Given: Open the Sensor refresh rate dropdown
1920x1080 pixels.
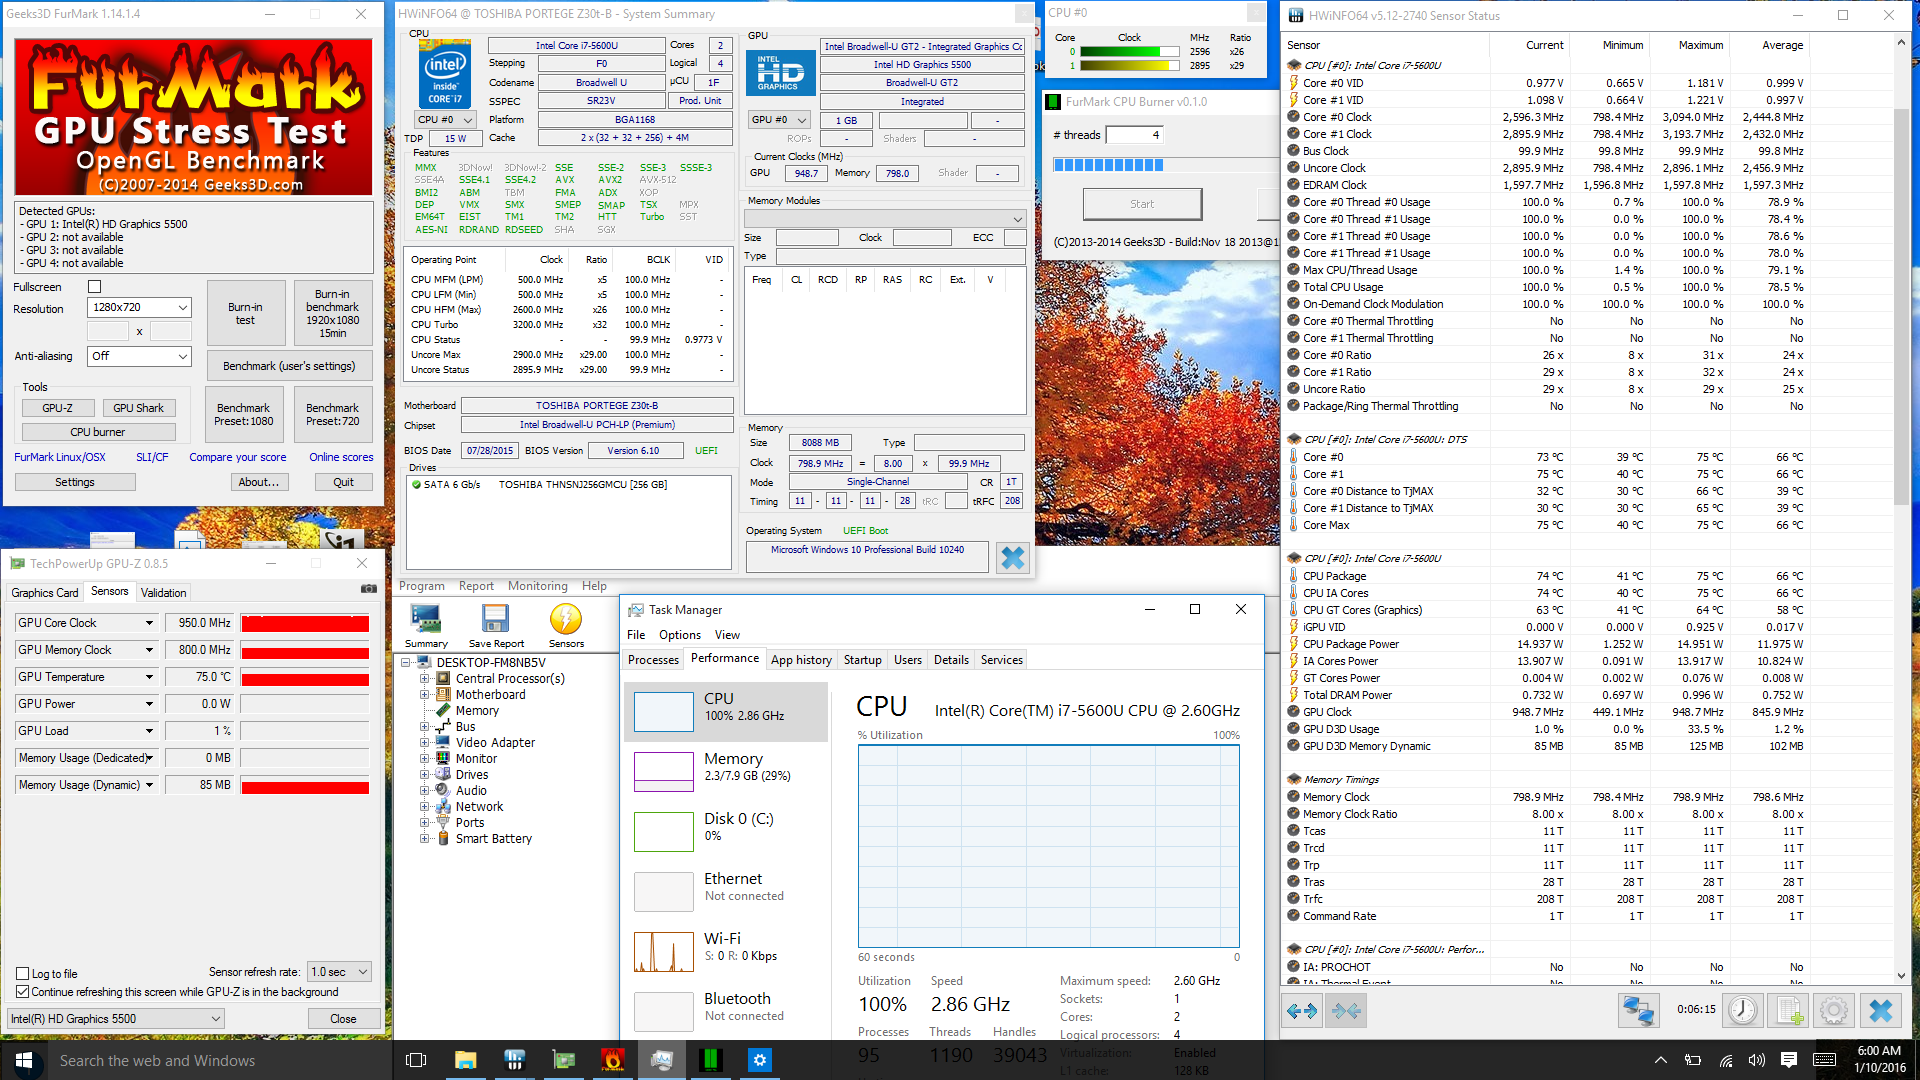Looking at the screenshot, I should [339, 972].
